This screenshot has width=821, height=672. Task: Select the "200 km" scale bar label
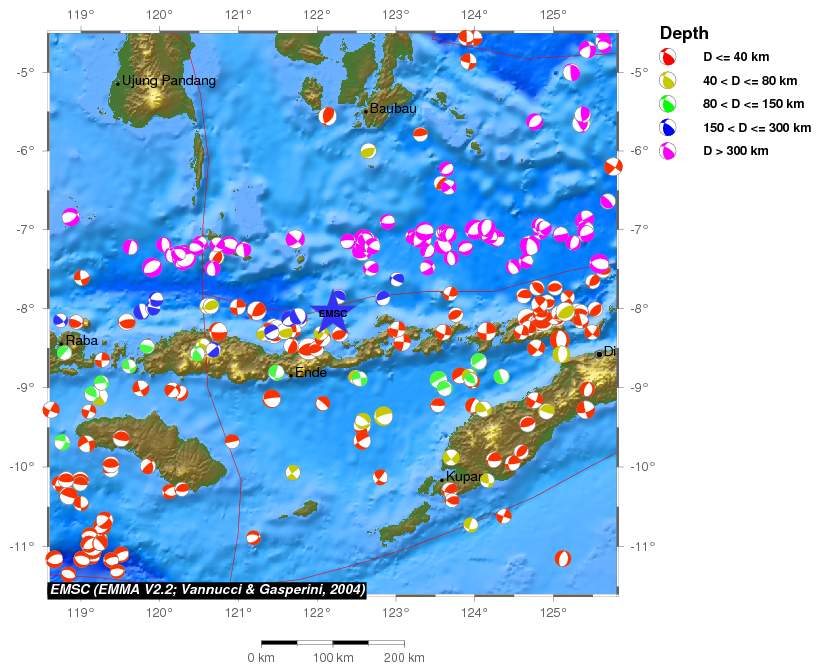tap(404, 658)
